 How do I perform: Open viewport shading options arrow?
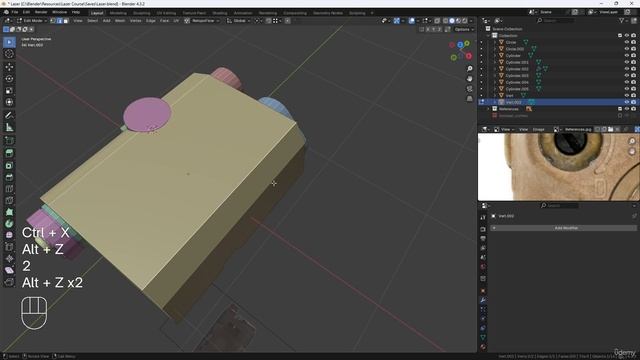click(x=471, y=20)
